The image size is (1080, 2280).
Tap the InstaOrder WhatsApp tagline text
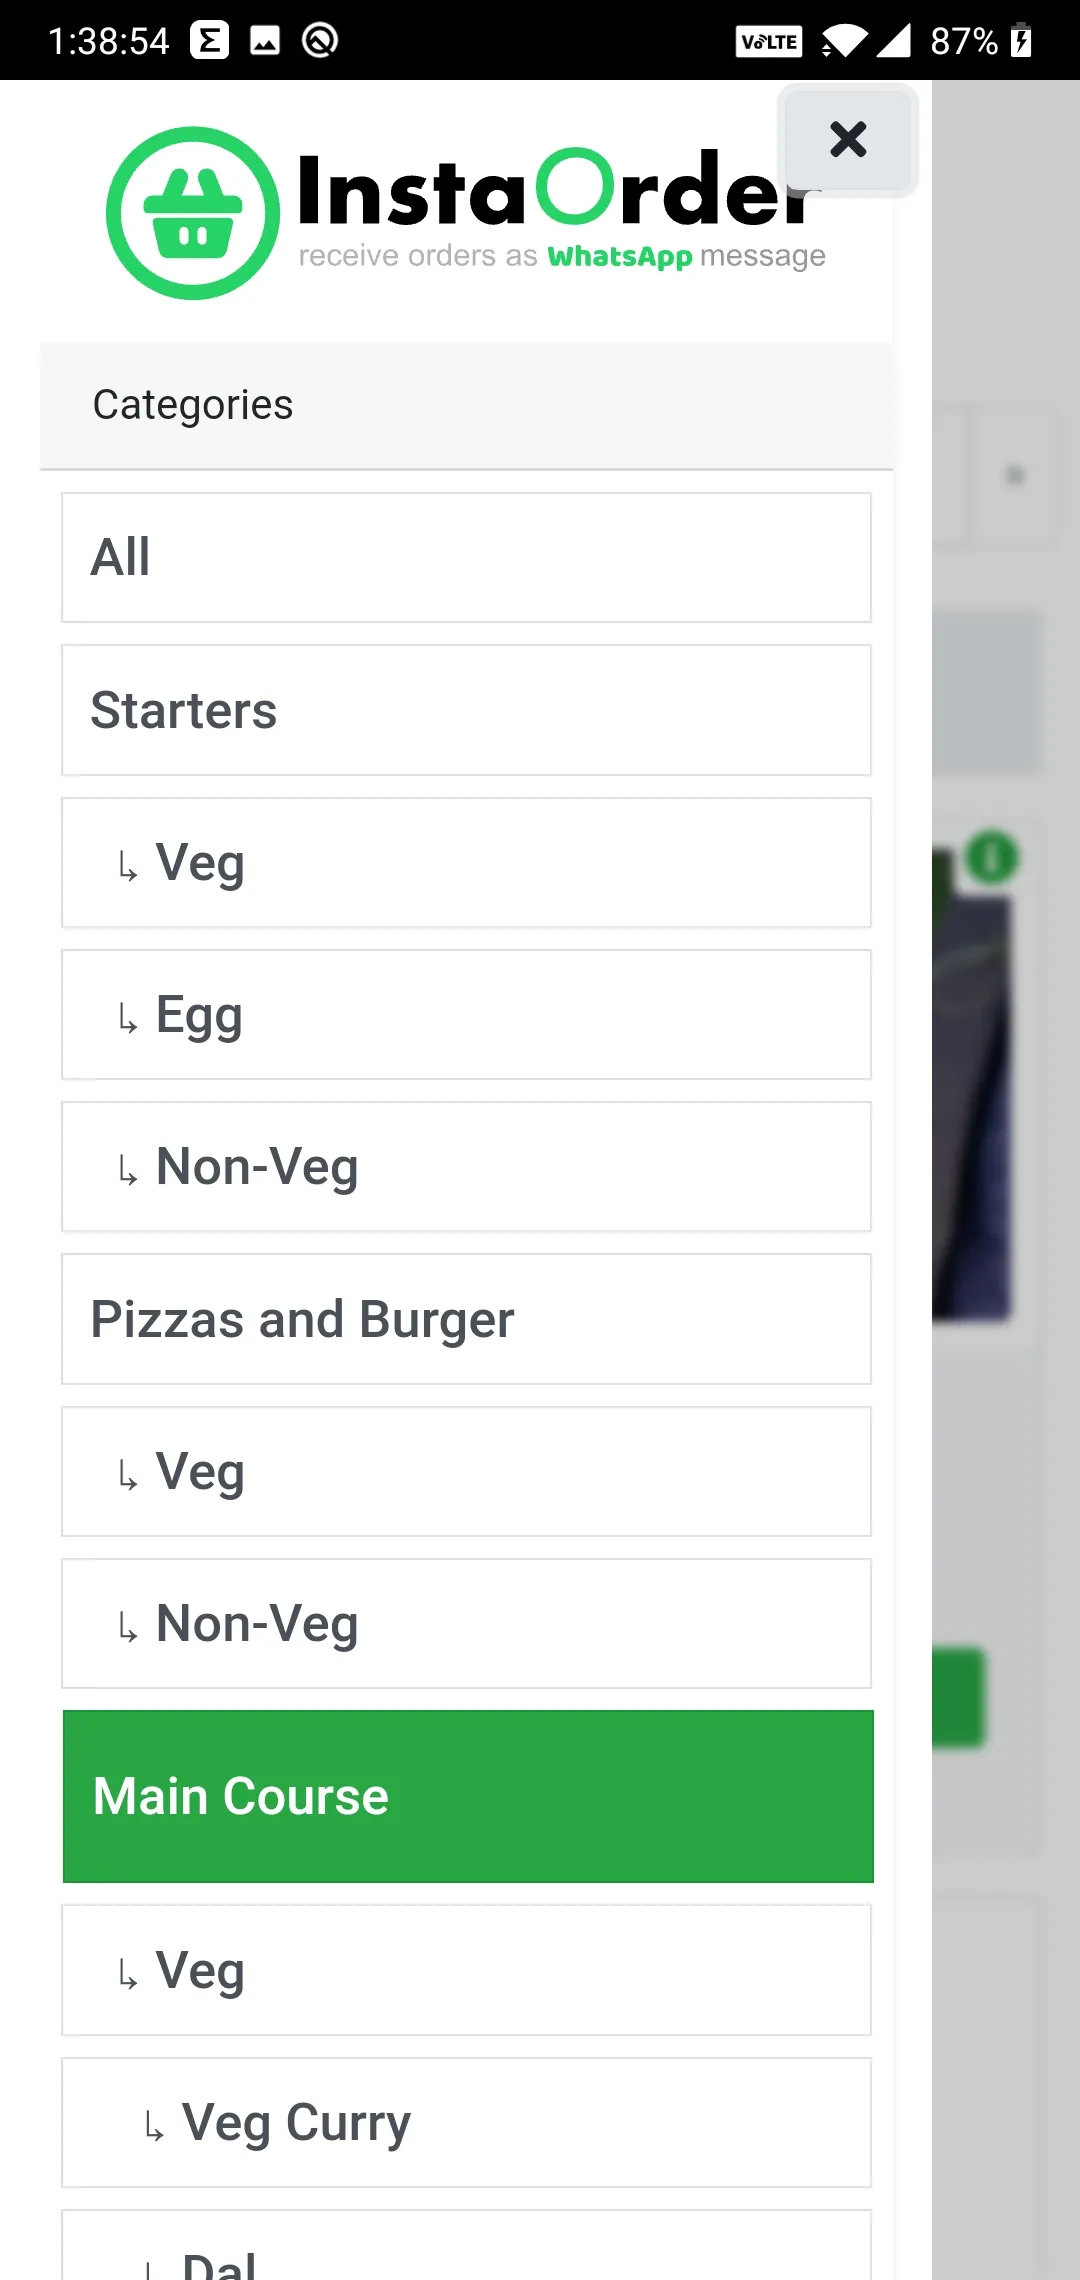pyautogui.click(x=562, y=256)
